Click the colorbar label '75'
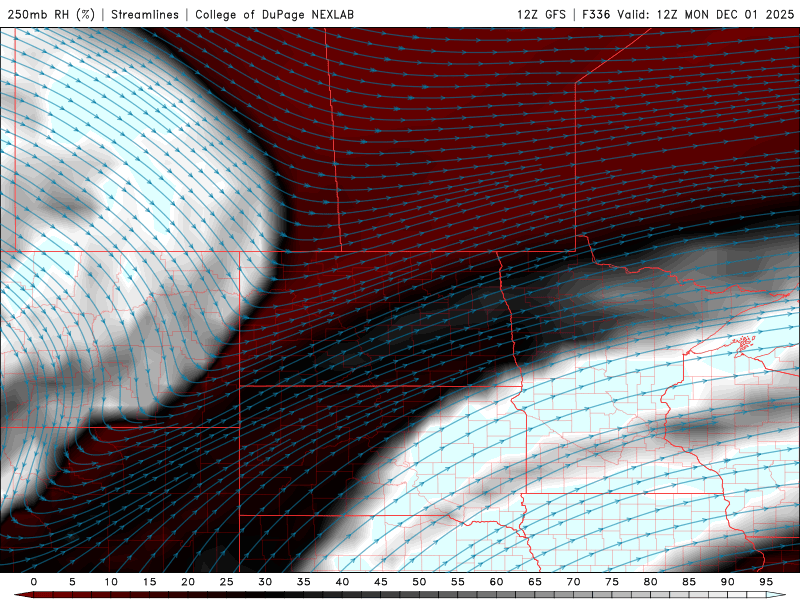 pyautogui.click(x=612, y=582)
